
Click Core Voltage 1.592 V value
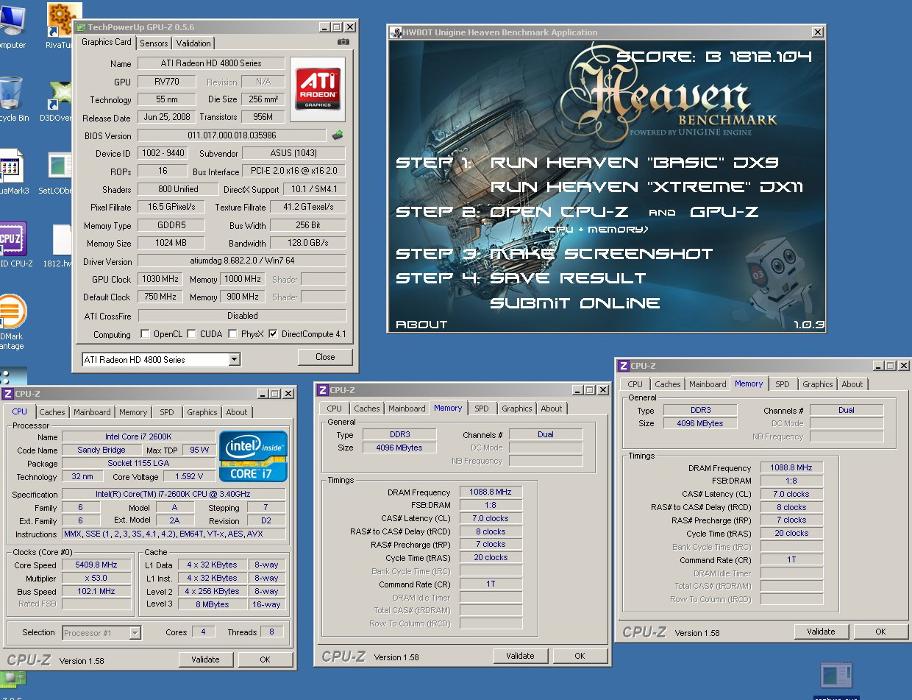point(189,476)
